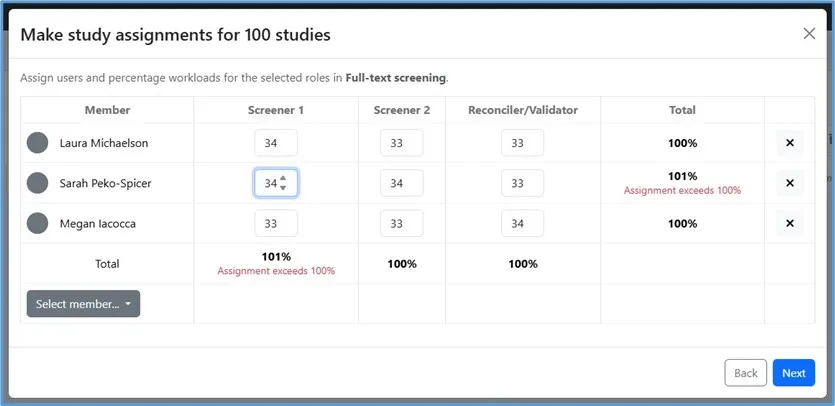Focus Megan's Screener 2 percentage field
The height and width of the screenshot is (406, 835).
[x=401, y=224]
